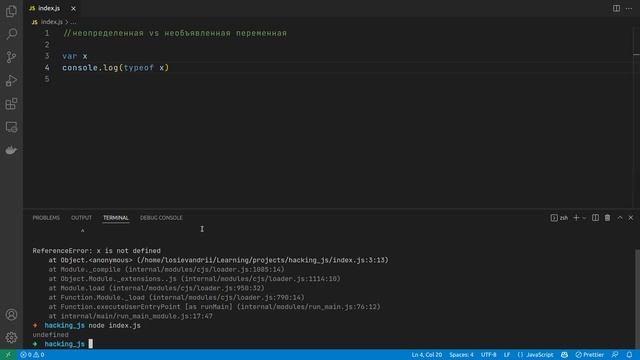Open the terminal launch profile dropdown

[x=584, y=218]
